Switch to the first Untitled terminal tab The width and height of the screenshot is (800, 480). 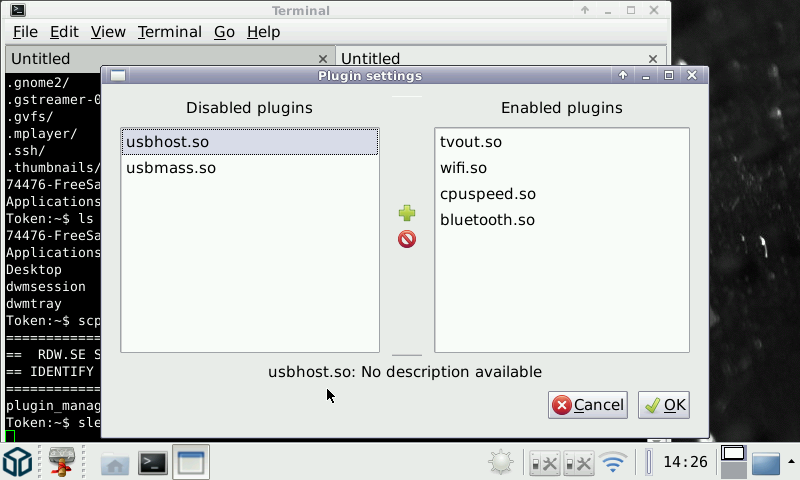click(41, 59)
